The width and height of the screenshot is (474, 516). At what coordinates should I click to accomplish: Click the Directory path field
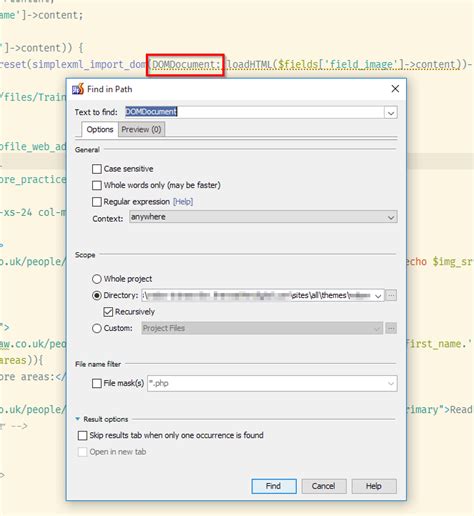(257, 295)
